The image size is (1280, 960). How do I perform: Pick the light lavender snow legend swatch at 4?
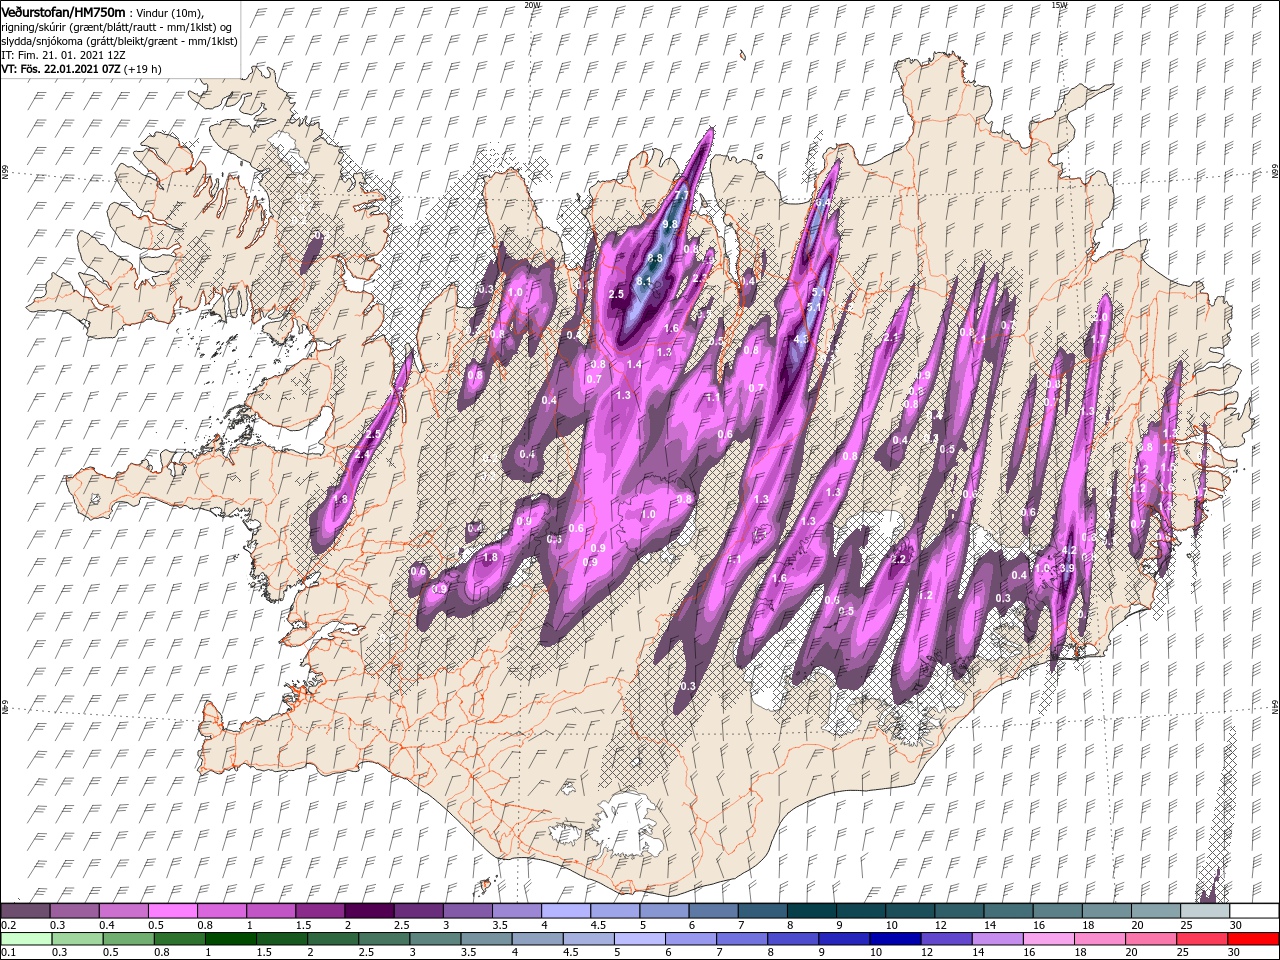pyautogui.click(x=565, y=911)
